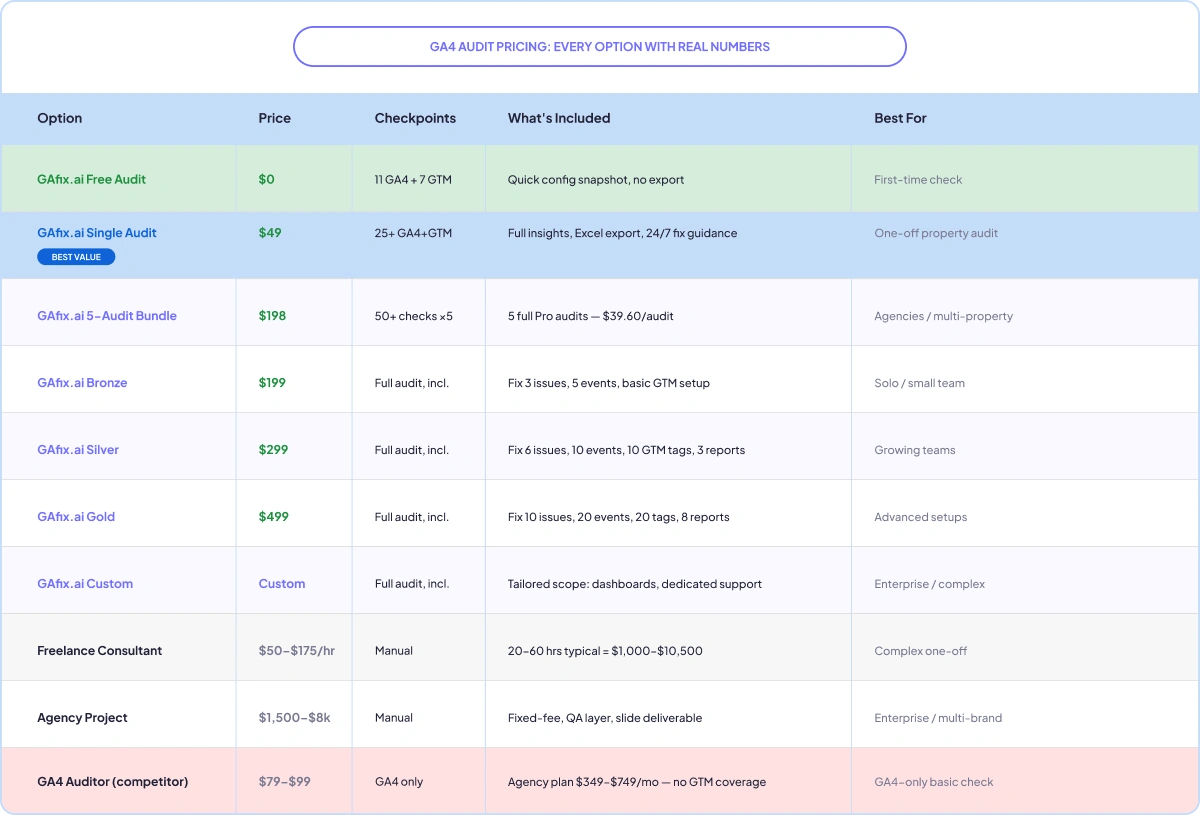Image resolution: width=1200 pixels, height=815 pixels.
Task: Click Tailored scope: dashboards, dedicated support
Action: pos(635,584)
